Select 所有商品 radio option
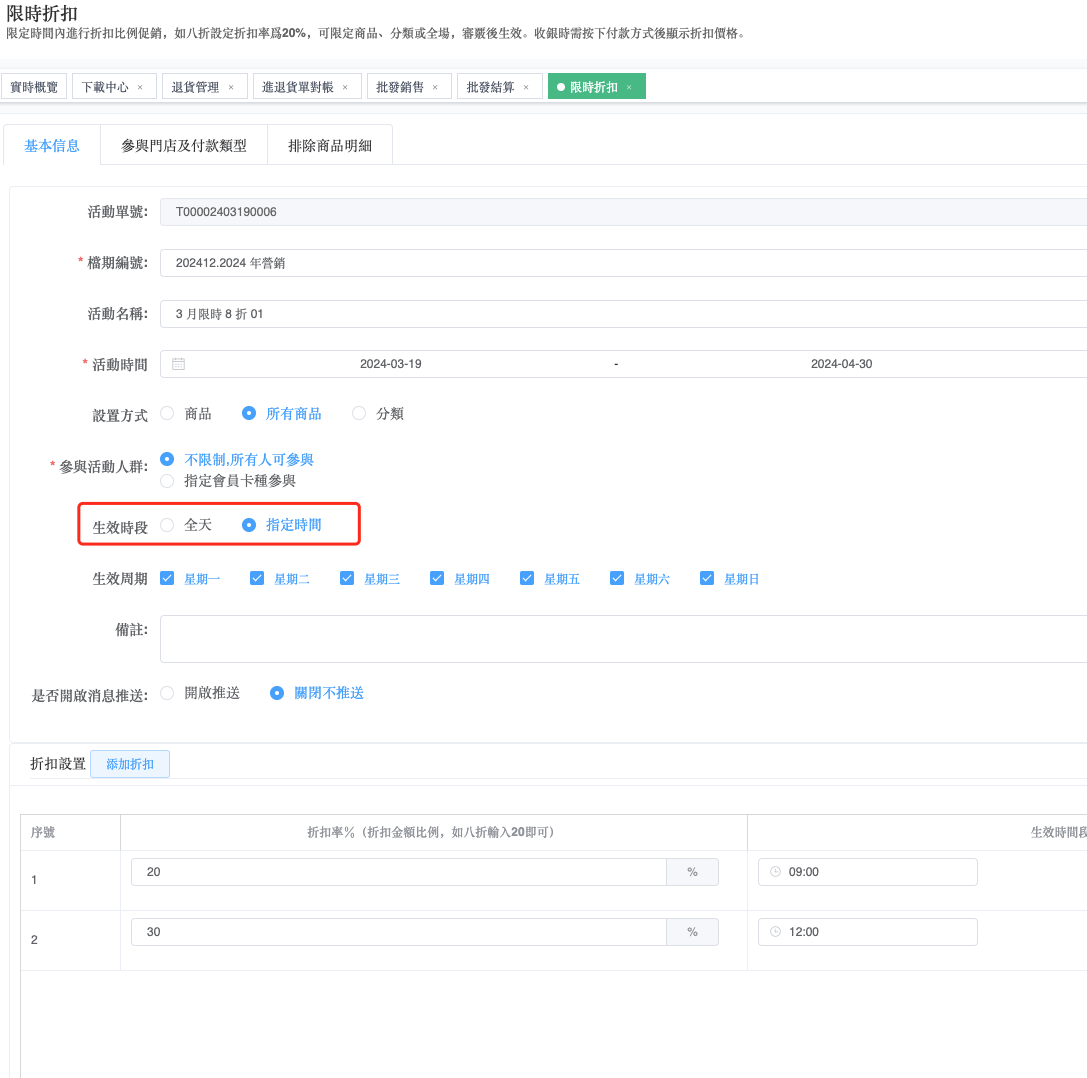The image size is (1087, 1078). click(249, 413)
